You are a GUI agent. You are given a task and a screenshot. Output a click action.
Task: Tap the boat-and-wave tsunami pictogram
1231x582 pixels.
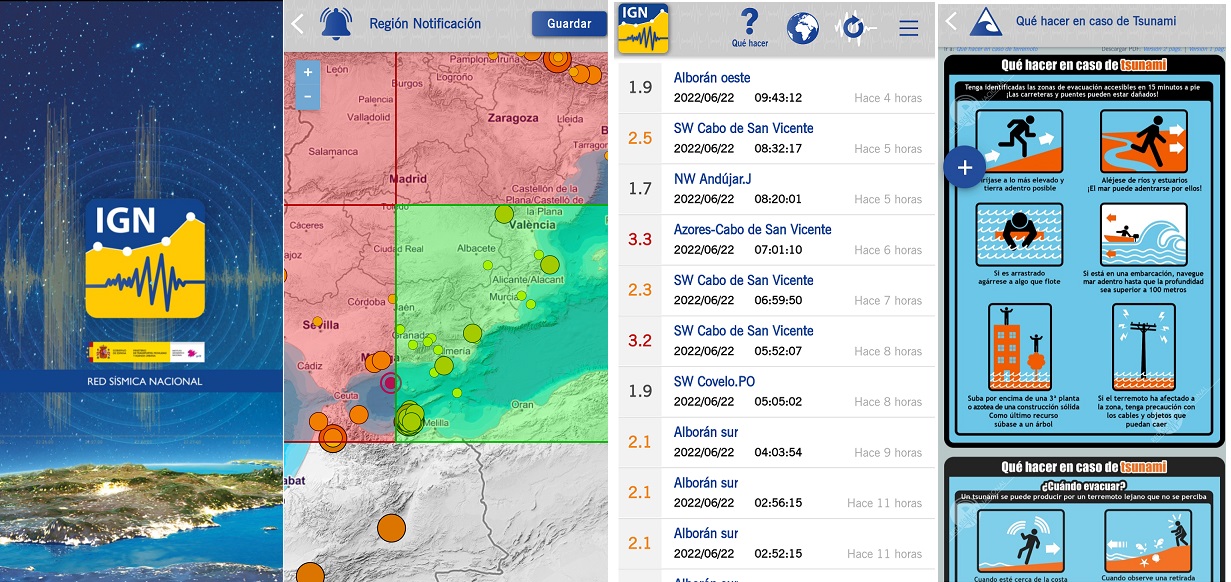[1143, 234]
